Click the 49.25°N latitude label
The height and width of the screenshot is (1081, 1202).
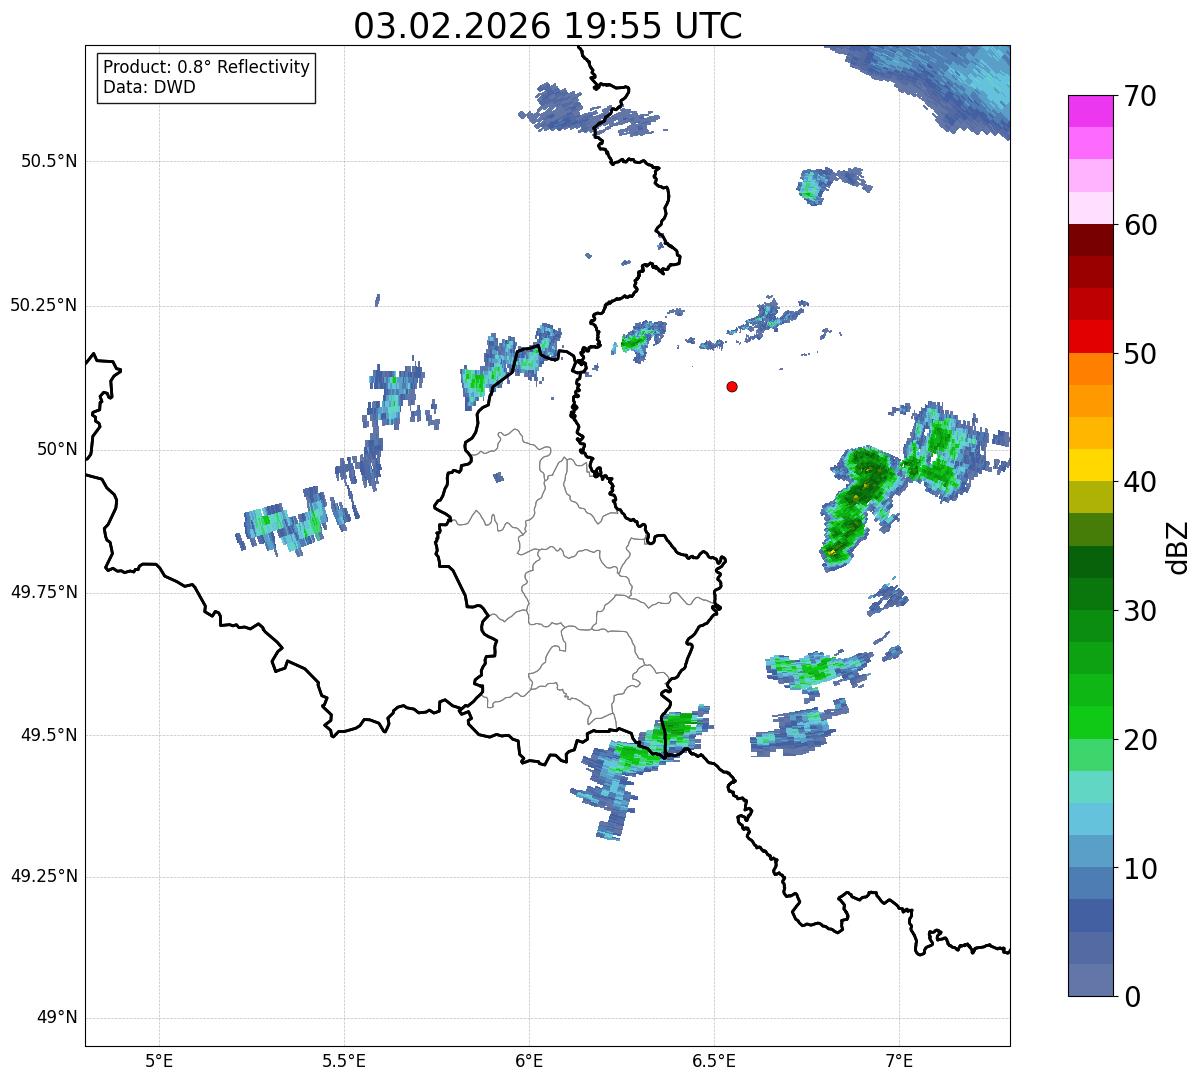pos(43,876)
